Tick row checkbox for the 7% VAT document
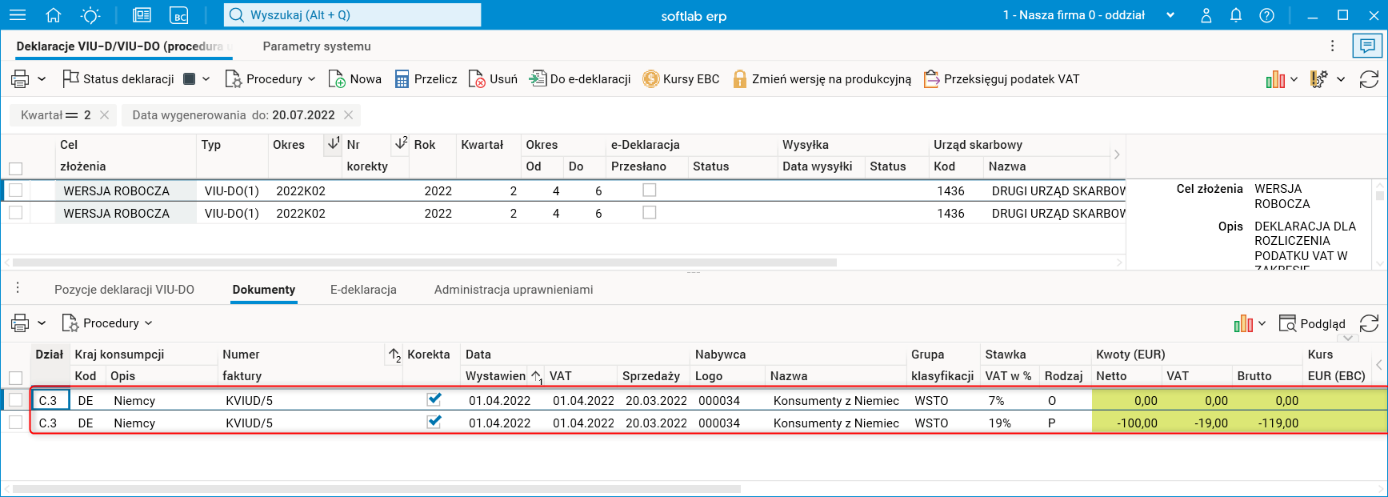The width and height of the screenshot is (1388, 497). pyautogui.click(x=15, y=399)
